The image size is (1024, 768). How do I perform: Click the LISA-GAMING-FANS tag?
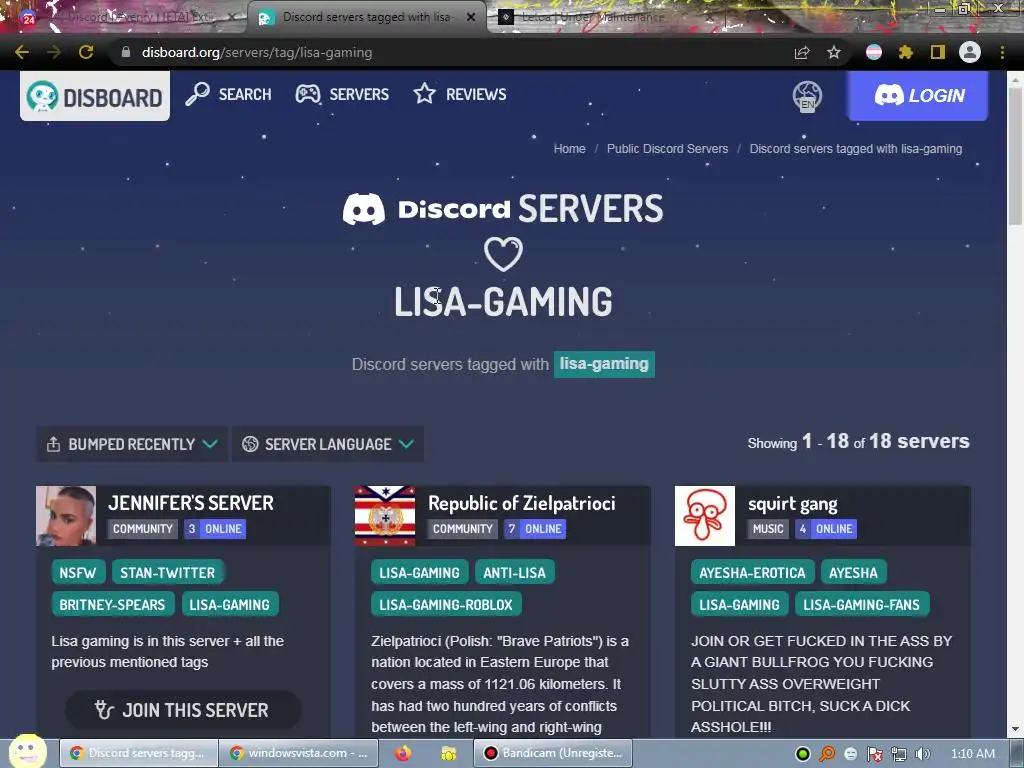click(x=861, y=605)
